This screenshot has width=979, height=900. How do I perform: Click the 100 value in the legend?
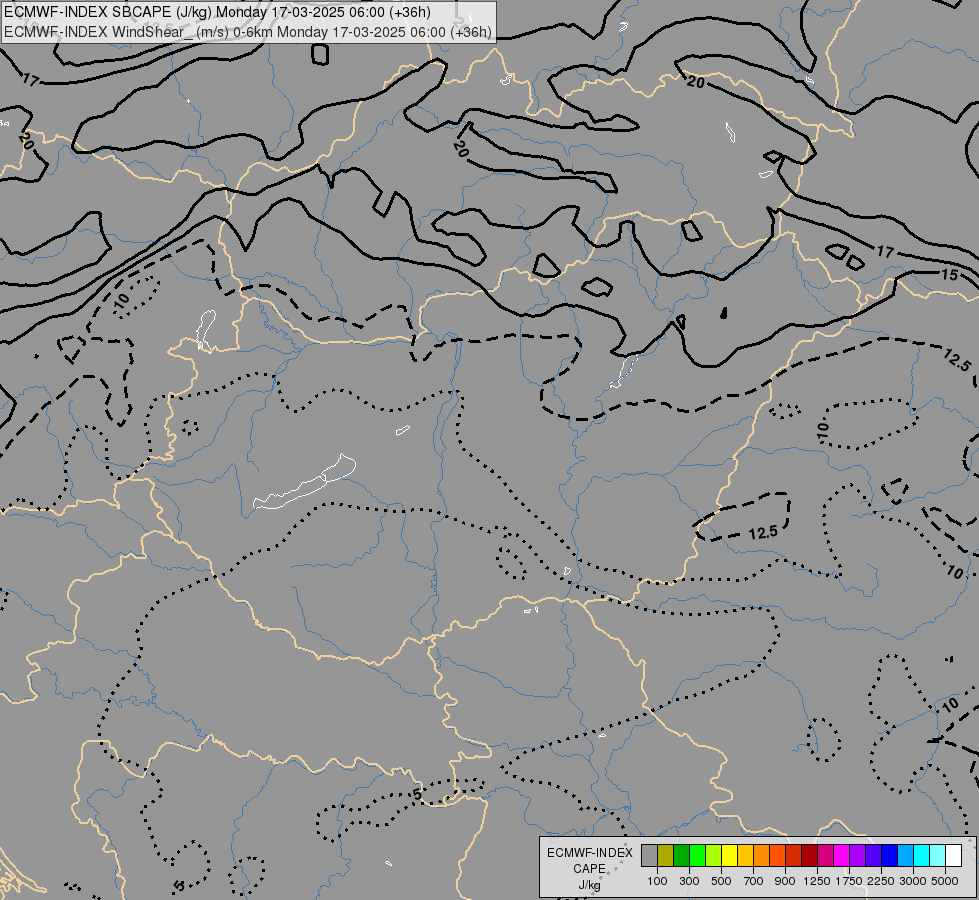point(657,881)
